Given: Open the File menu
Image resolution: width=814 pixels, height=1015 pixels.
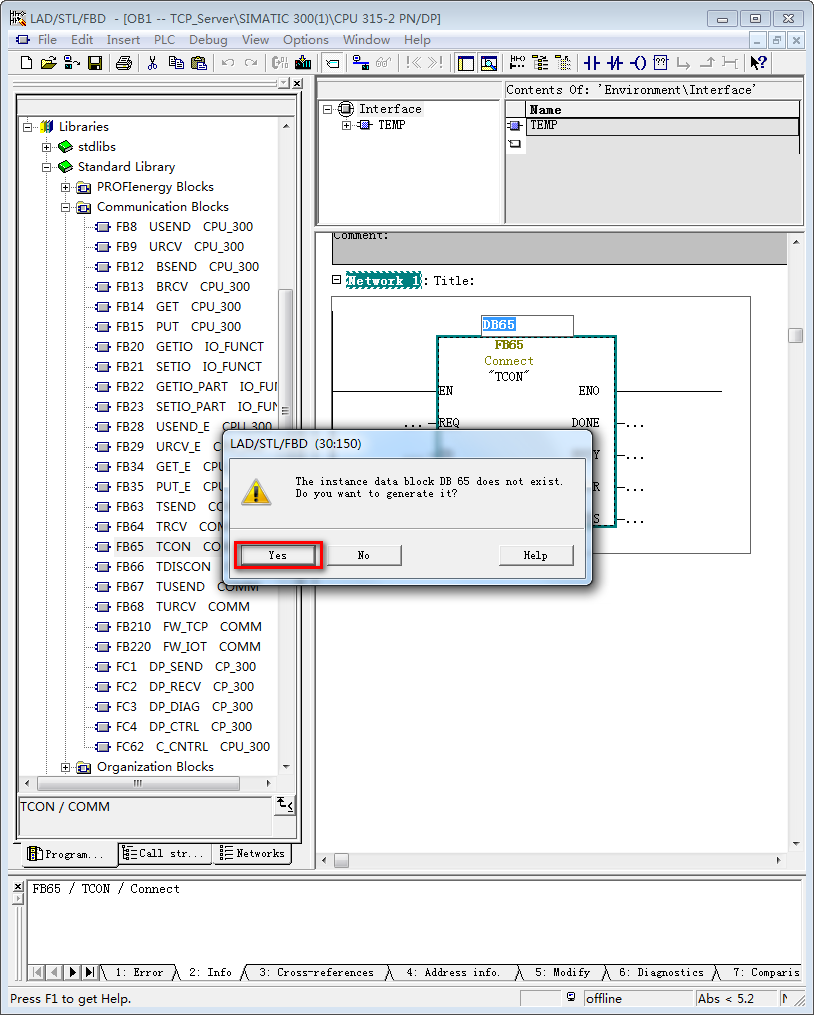Looking at the screenshot, I should pos(47,39).
